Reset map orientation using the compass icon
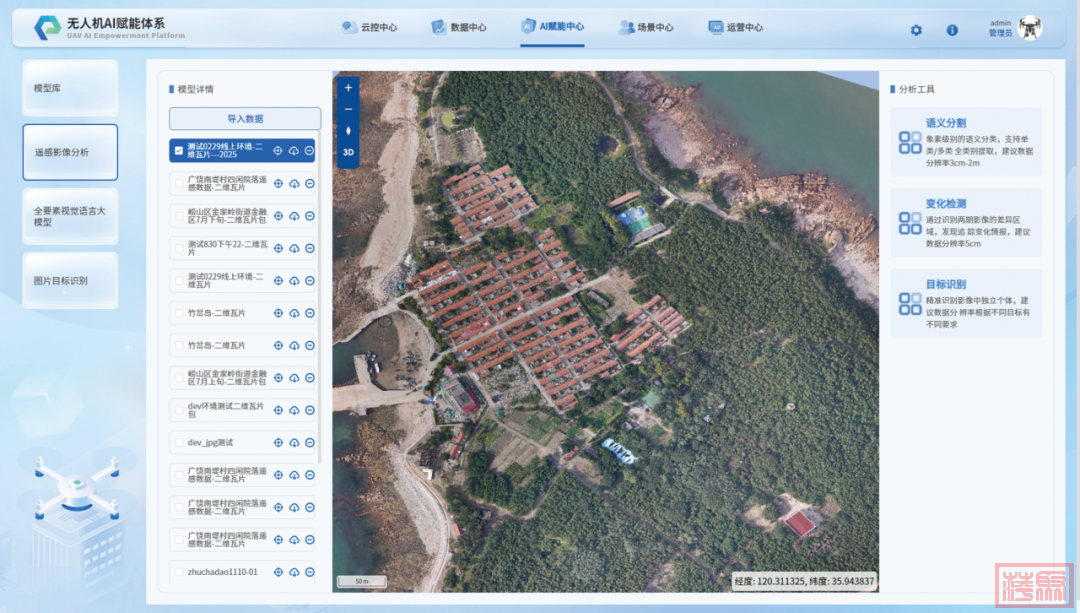This screenshot has width=1080, height=613. pyautogui.click(x=348, y=131)
